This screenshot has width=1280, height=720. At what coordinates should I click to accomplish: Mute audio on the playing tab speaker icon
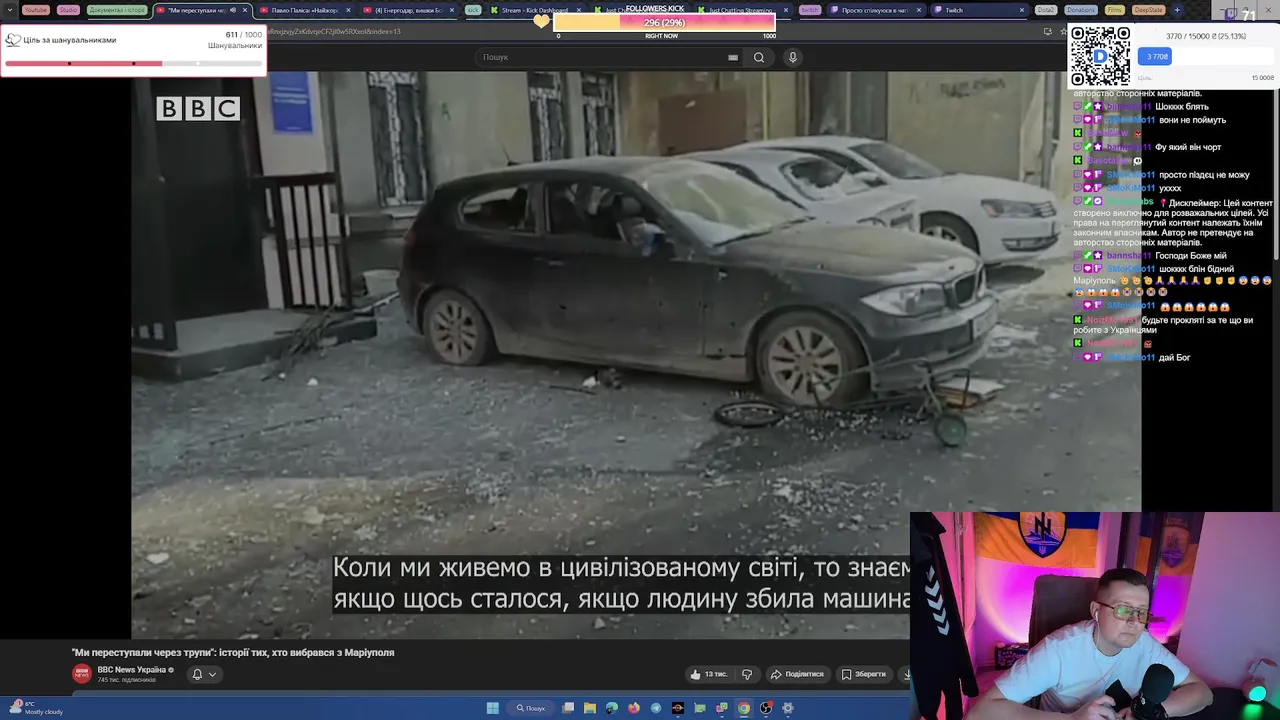[x=233, y=10]
